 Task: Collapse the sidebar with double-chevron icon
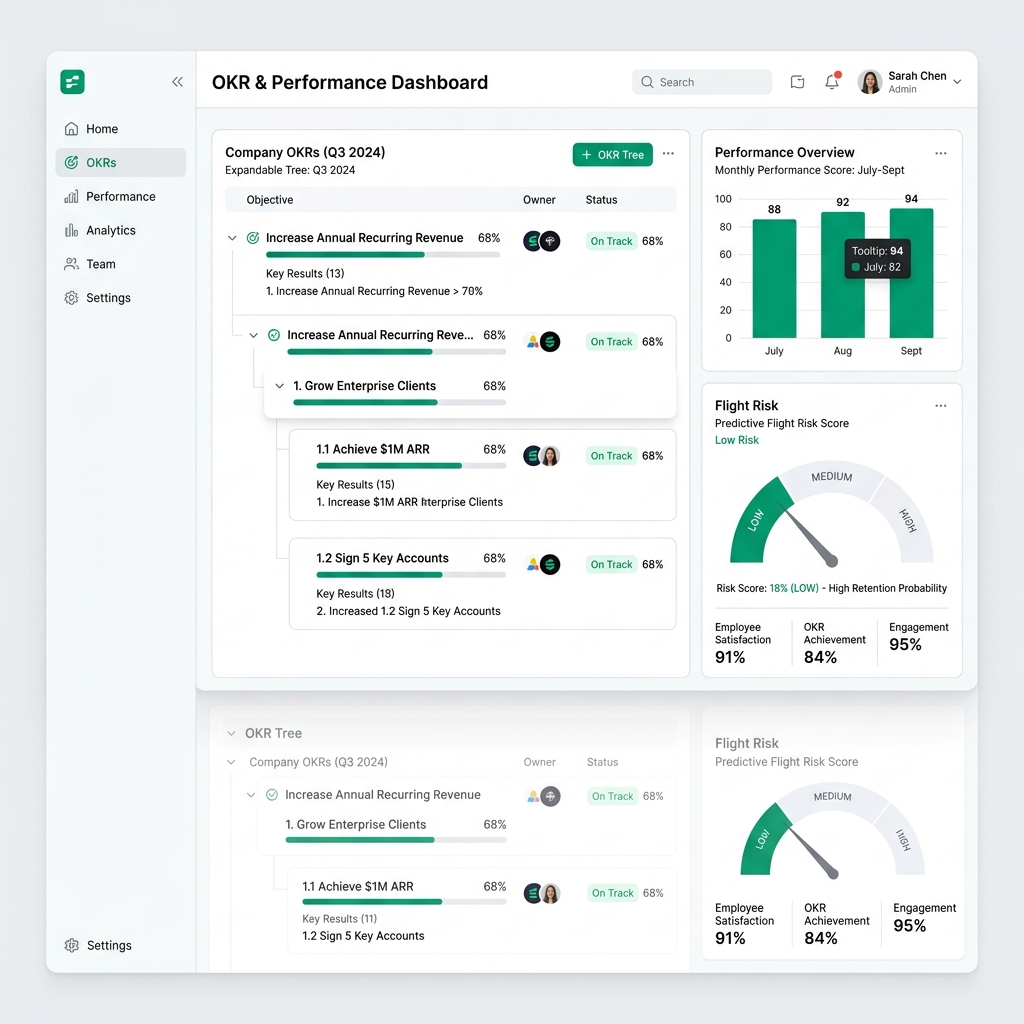[178, 82]
